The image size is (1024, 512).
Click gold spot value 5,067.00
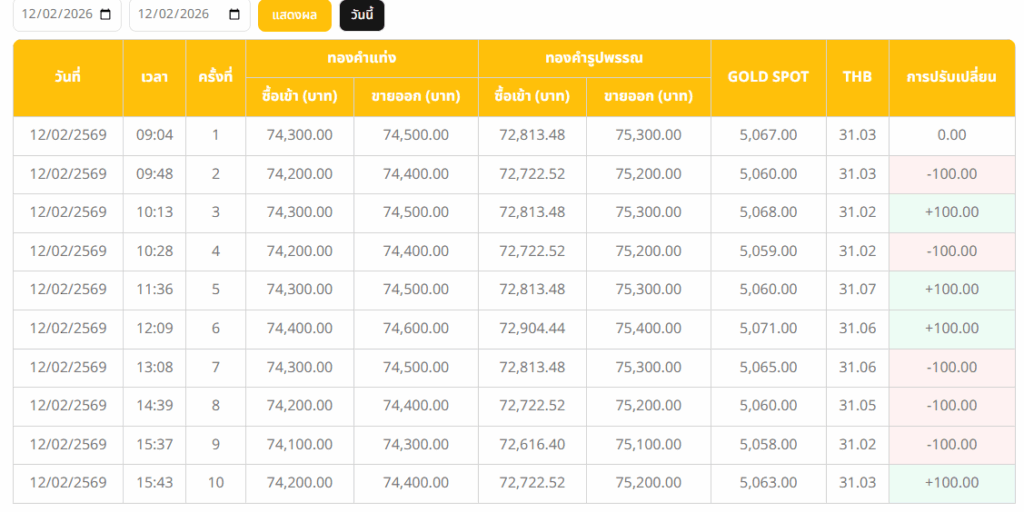point(768,135)
